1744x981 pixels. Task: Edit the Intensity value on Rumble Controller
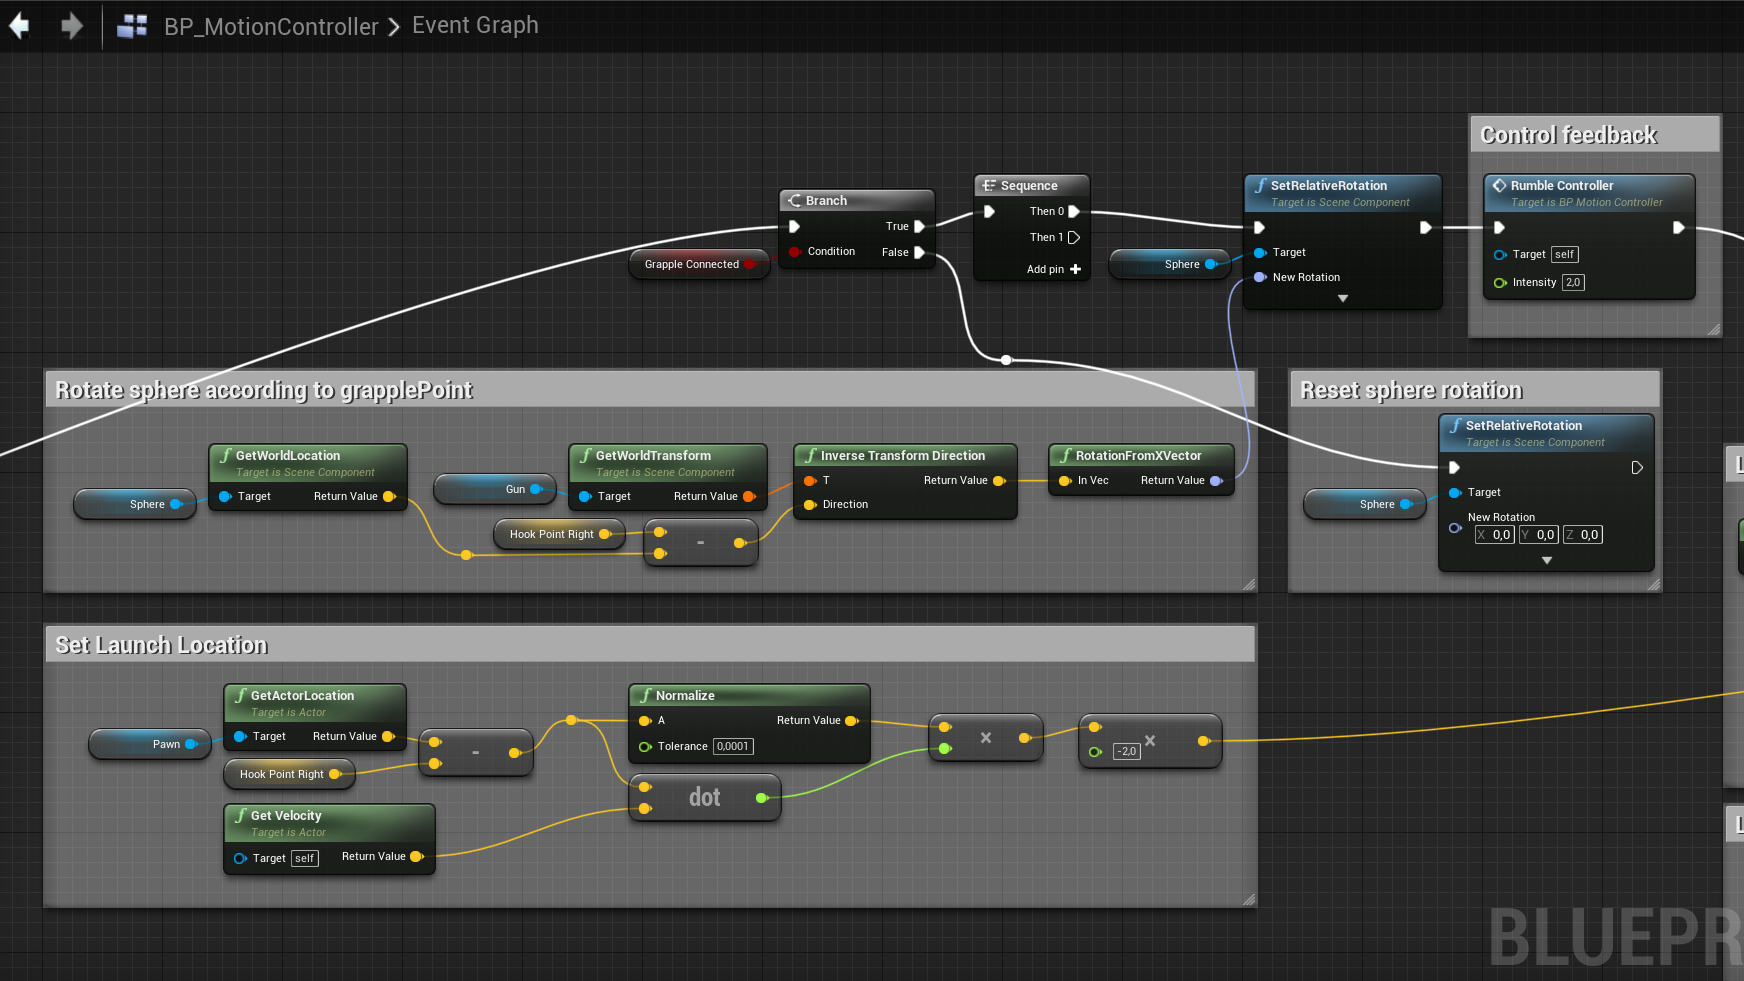click(x=1572, y=282)
